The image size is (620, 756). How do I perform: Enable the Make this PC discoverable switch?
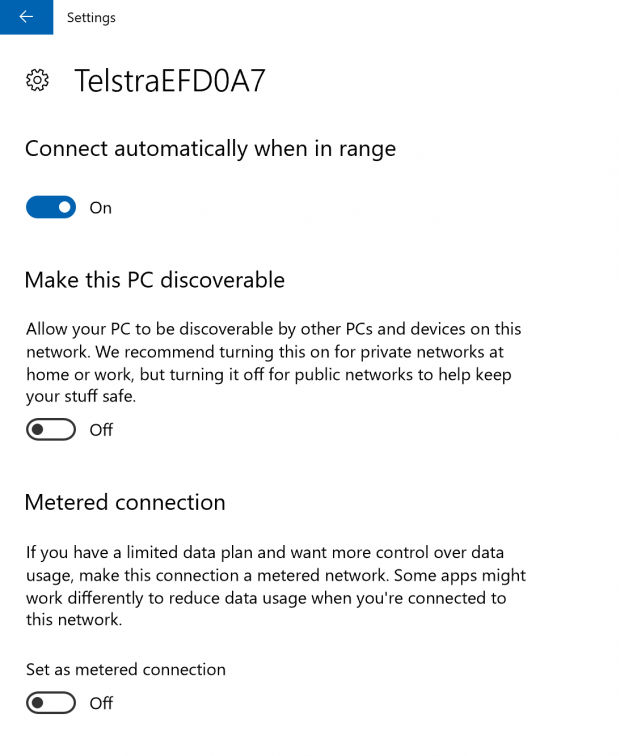point(51,429)
